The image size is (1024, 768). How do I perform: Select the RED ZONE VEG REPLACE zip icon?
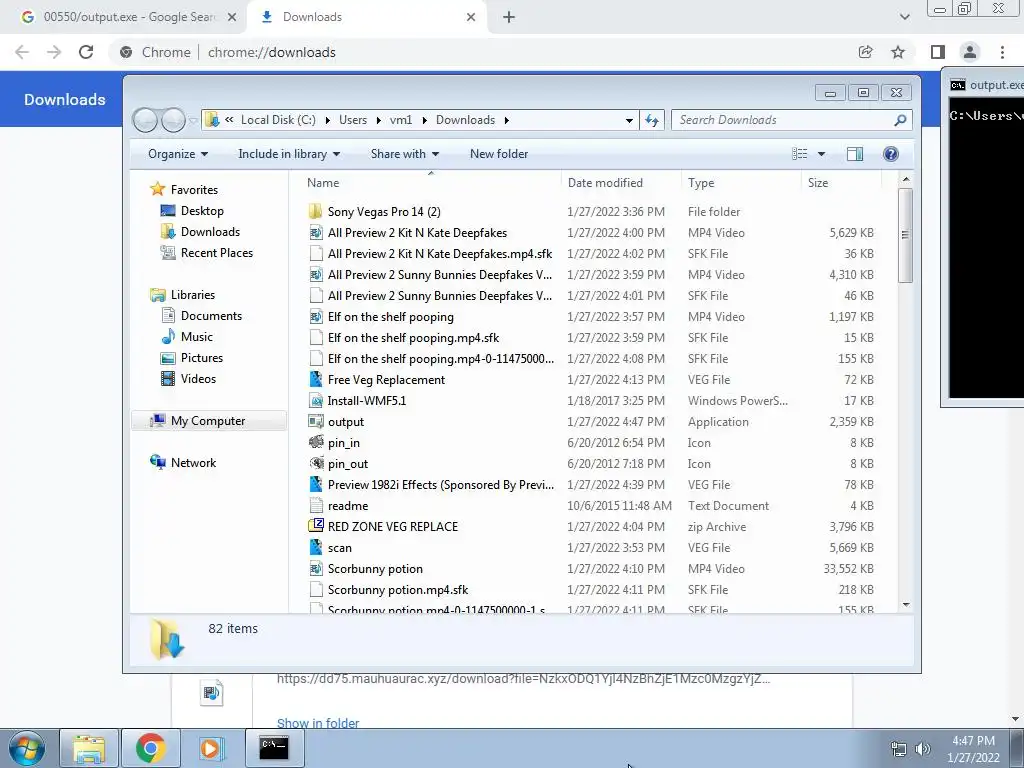(x=315, y=526)
